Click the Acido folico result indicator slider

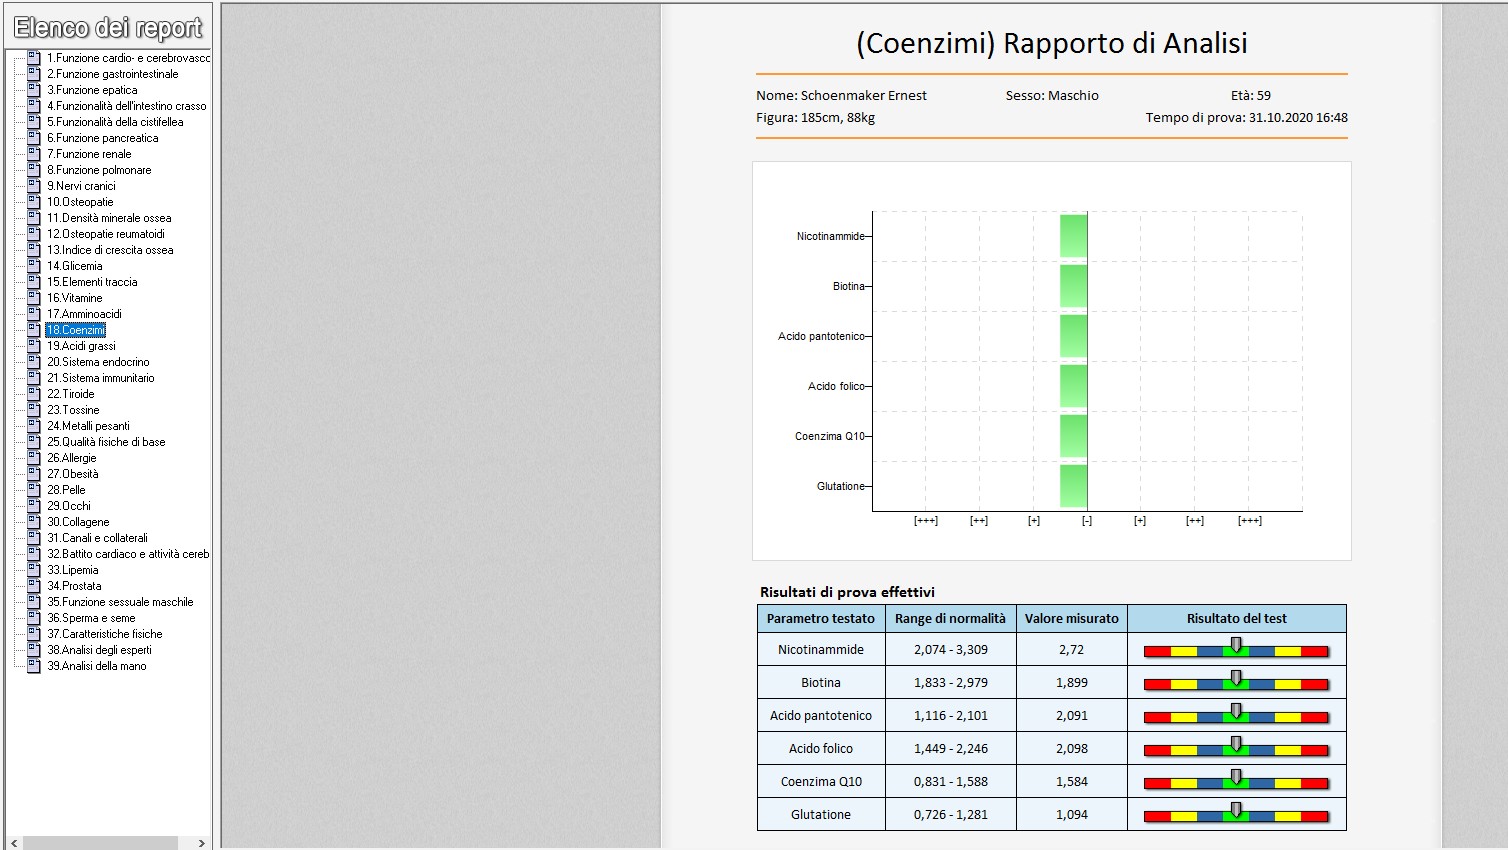coord(1236,749)
